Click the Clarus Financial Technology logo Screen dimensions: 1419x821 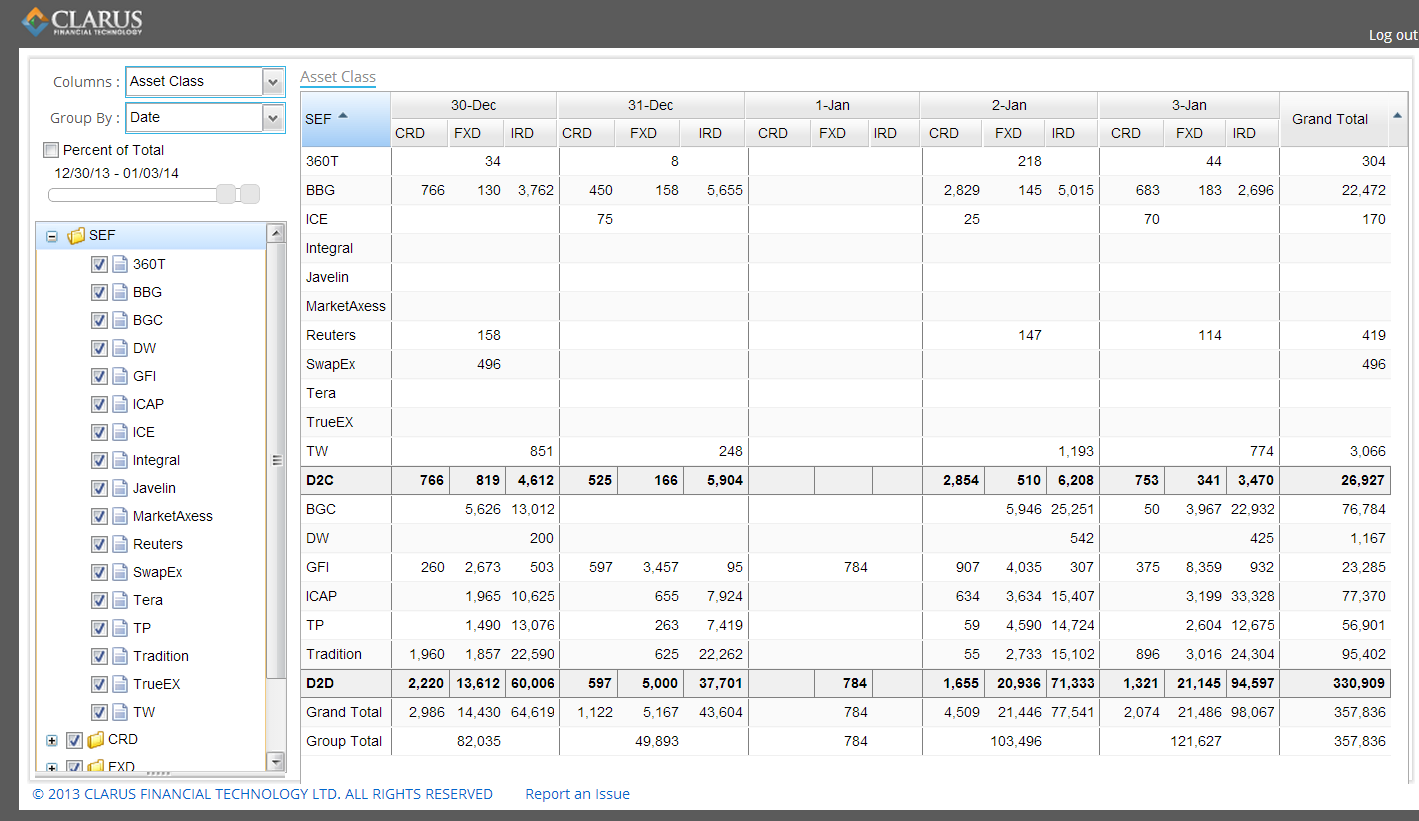click(x=82, y=21)
